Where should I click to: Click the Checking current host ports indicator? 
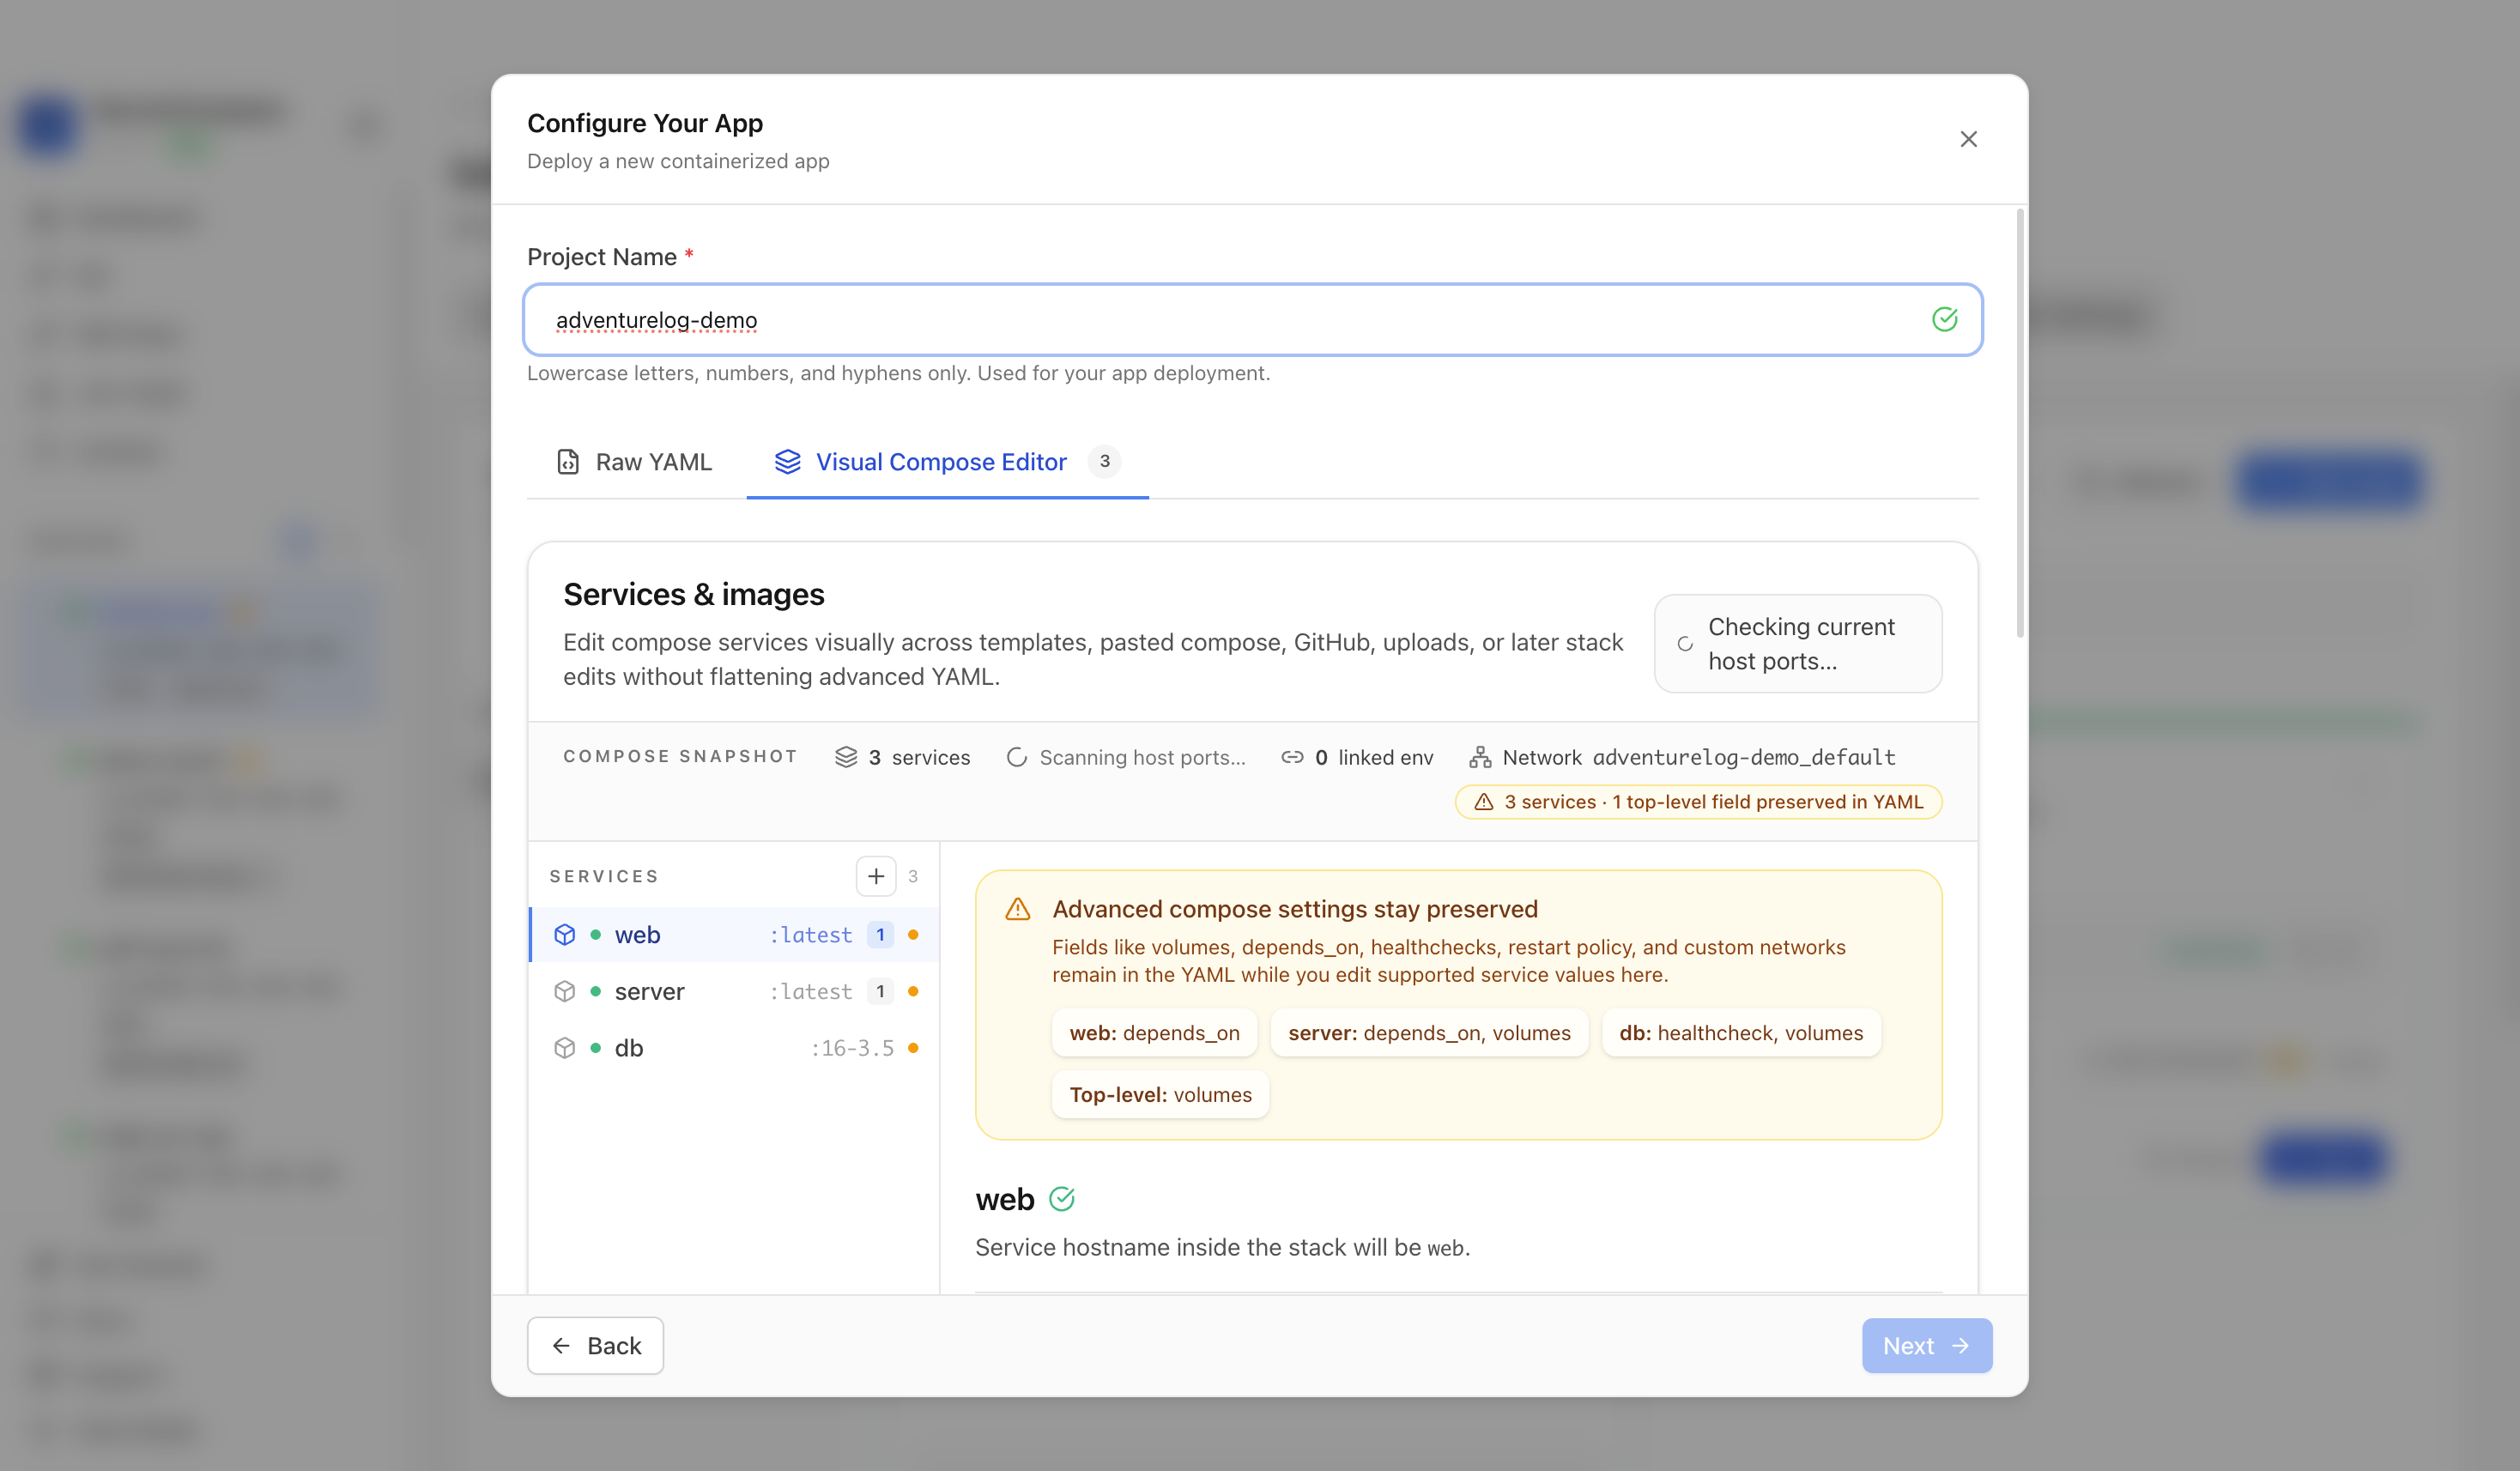(x=1797, y=644)
